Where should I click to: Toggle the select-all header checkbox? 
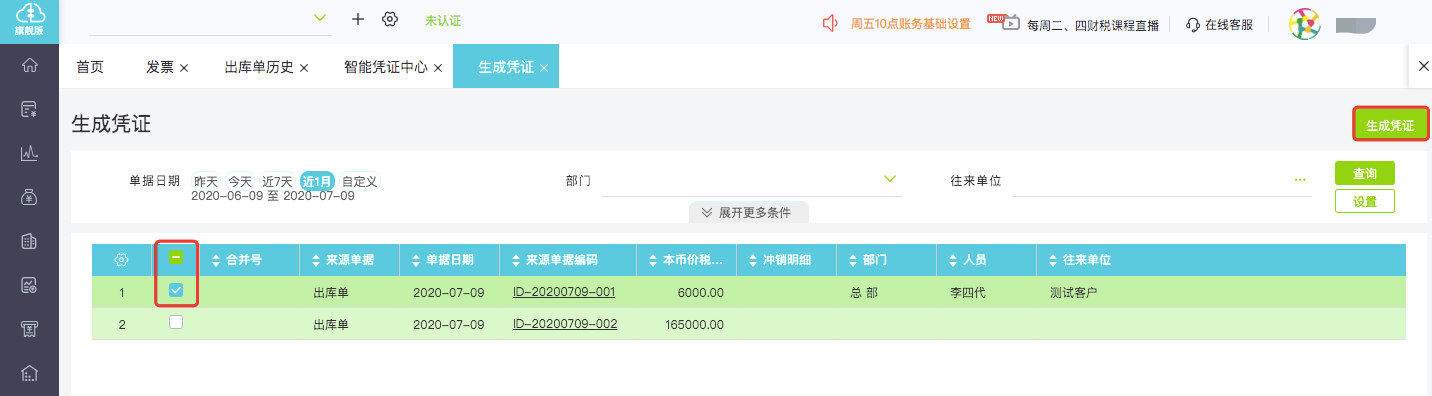[x=176, y=257]
